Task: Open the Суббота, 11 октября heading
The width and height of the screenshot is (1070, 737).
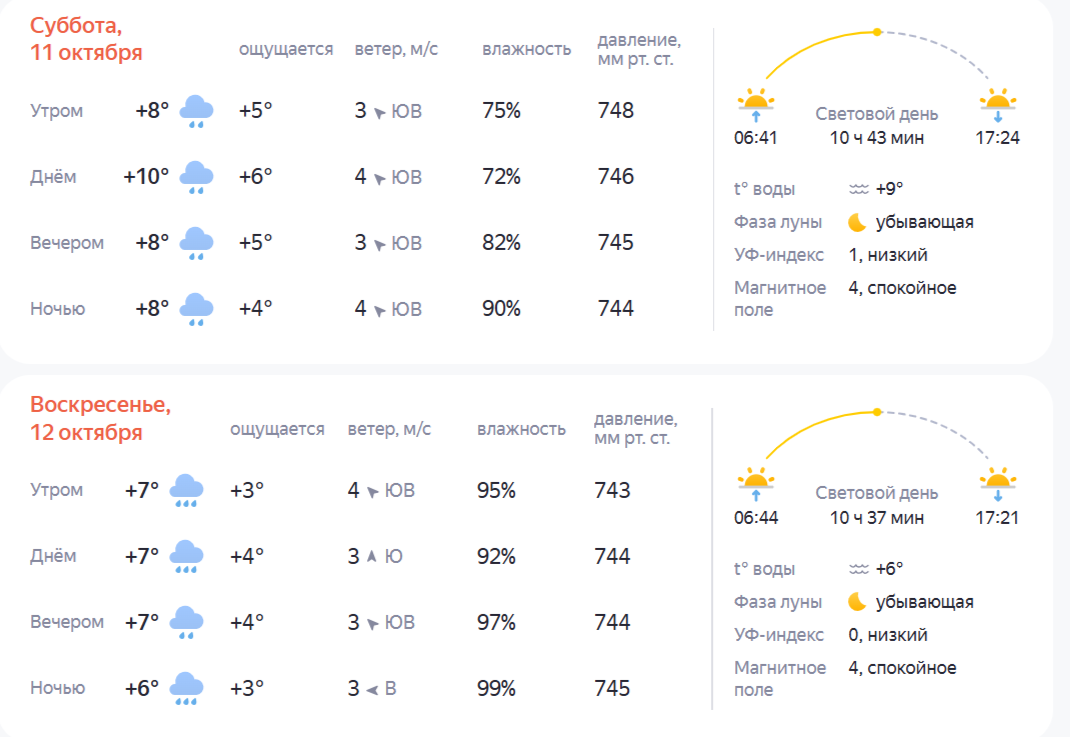Action: coord(86,39)
